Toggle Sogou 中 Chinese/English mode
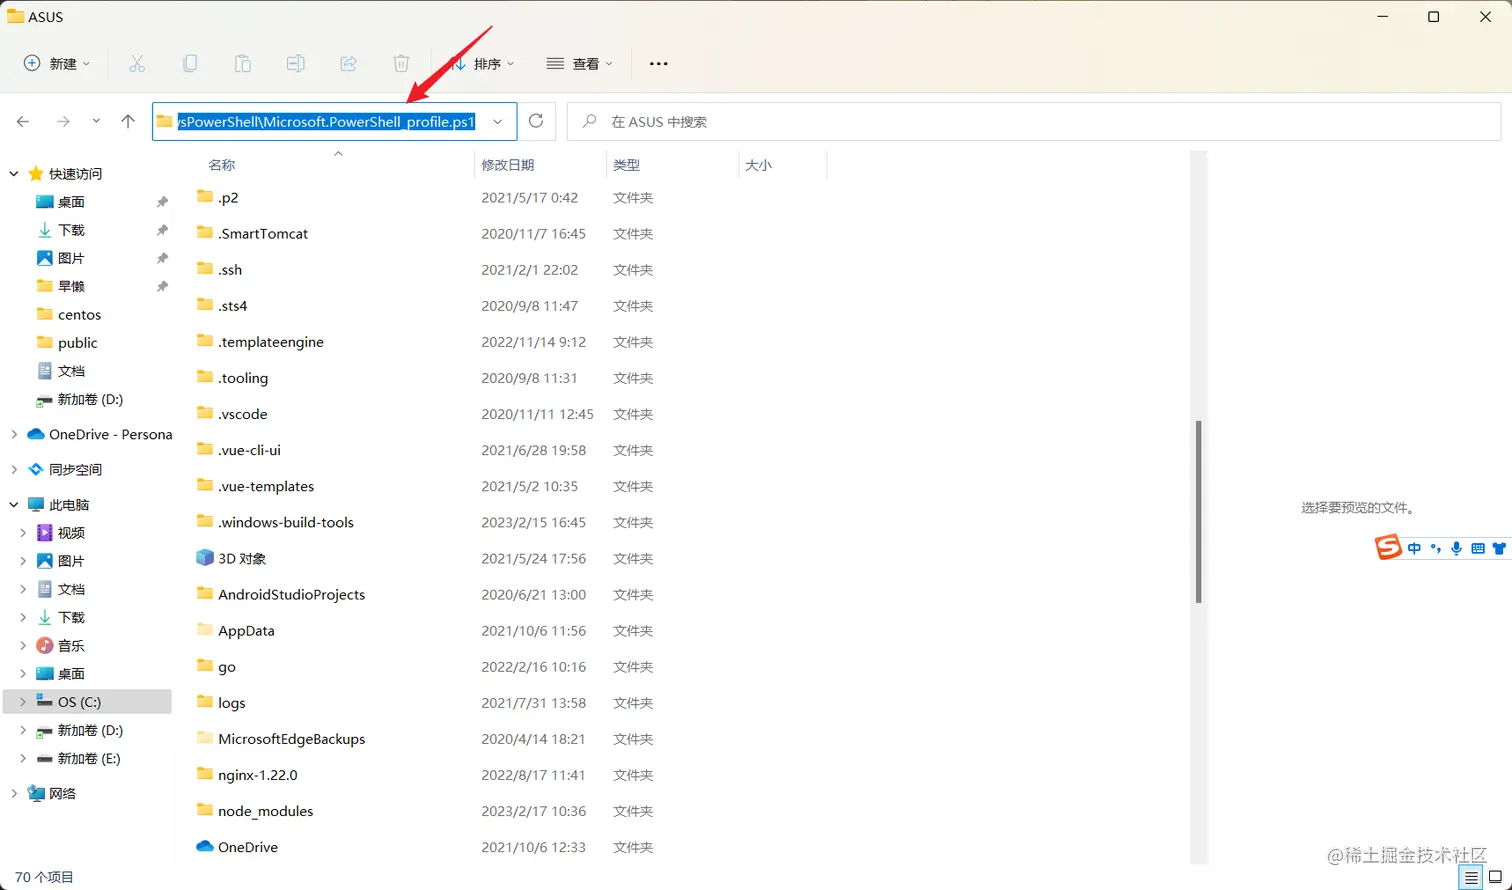The image size is (1512, 890). tap(1414, 548)
